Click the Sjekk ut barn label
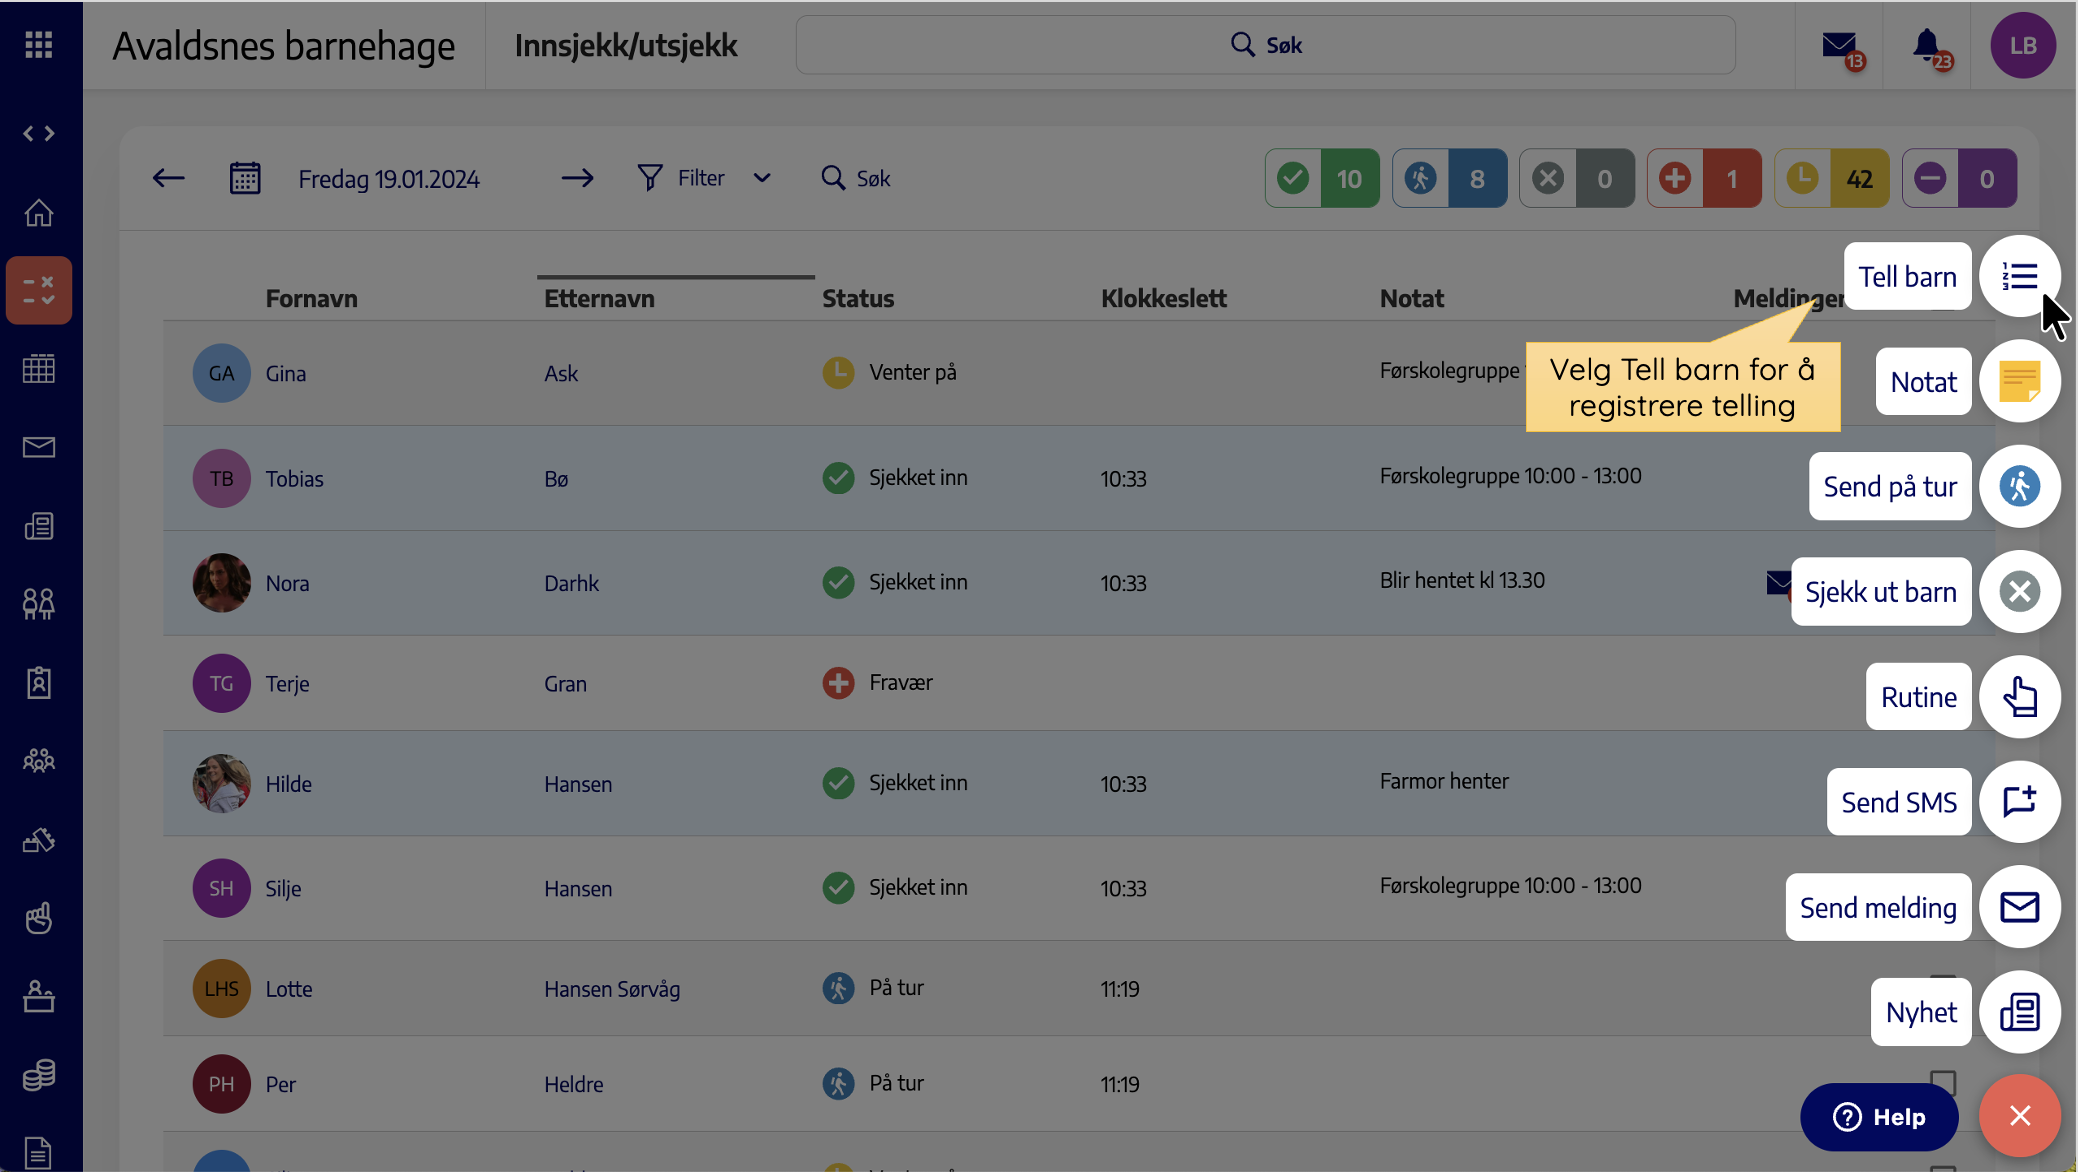The width and height of the screenshot is (2078, 1172). 1881,592
